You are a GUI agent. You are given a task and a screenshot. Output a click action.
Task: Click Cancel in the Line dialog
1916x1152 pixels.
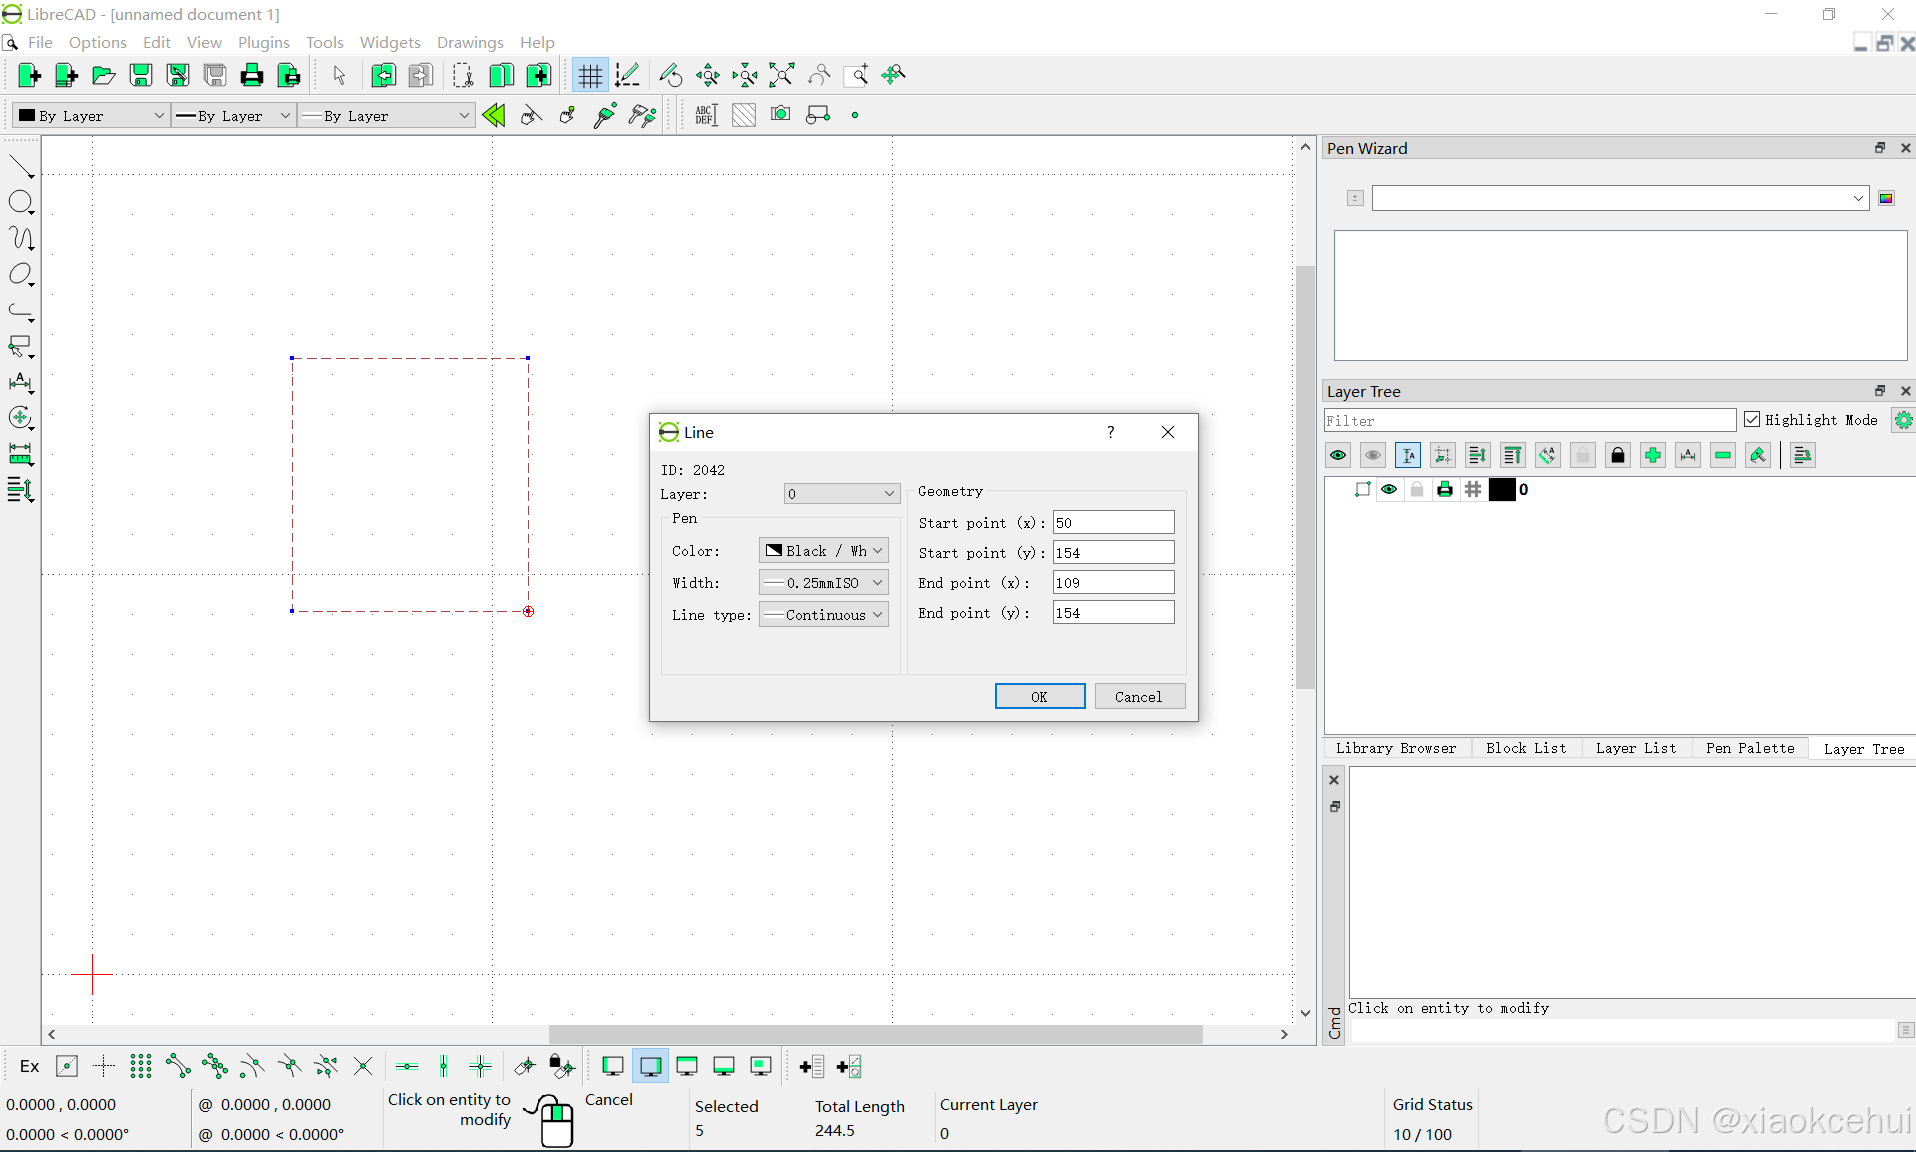point(1139,697)
